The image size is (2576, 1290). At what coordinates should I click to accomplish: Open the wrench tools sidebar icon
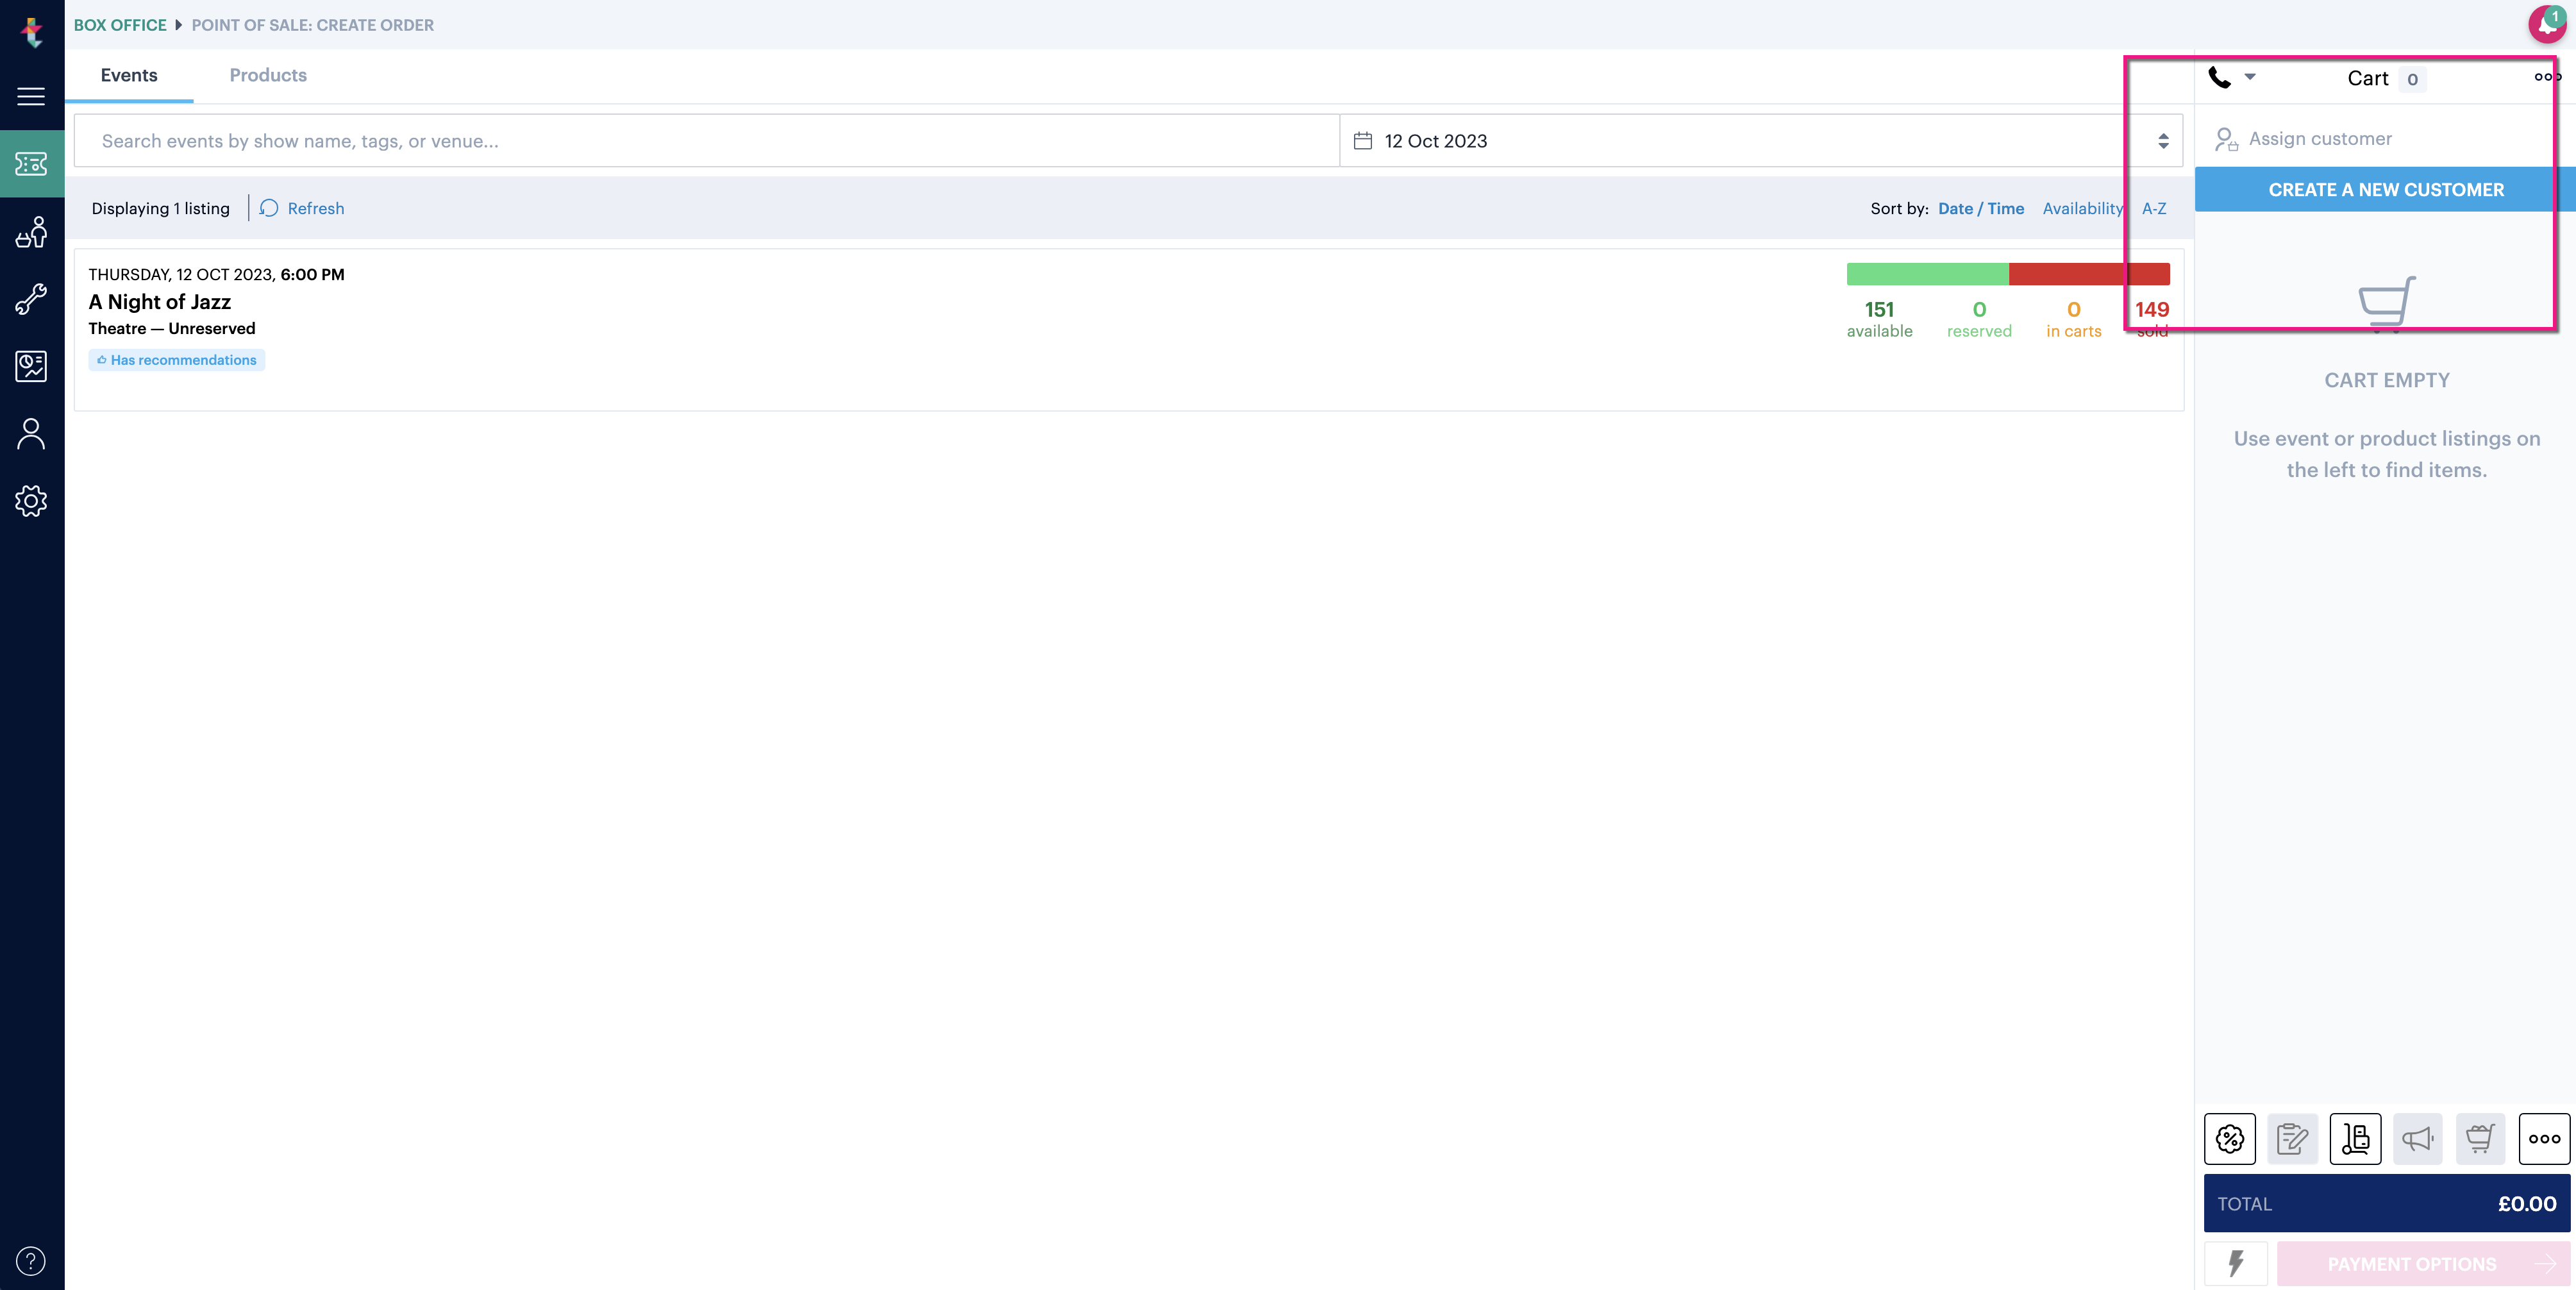click(31, 299)
